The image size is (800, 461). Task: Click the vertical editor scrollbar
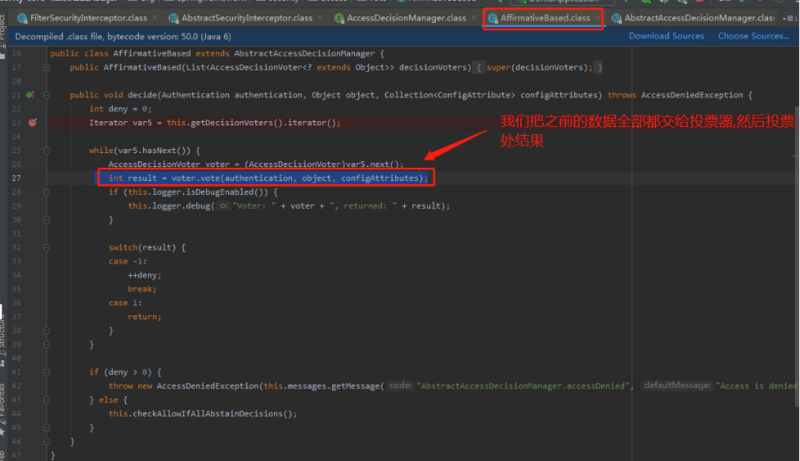tap(797, 255)
